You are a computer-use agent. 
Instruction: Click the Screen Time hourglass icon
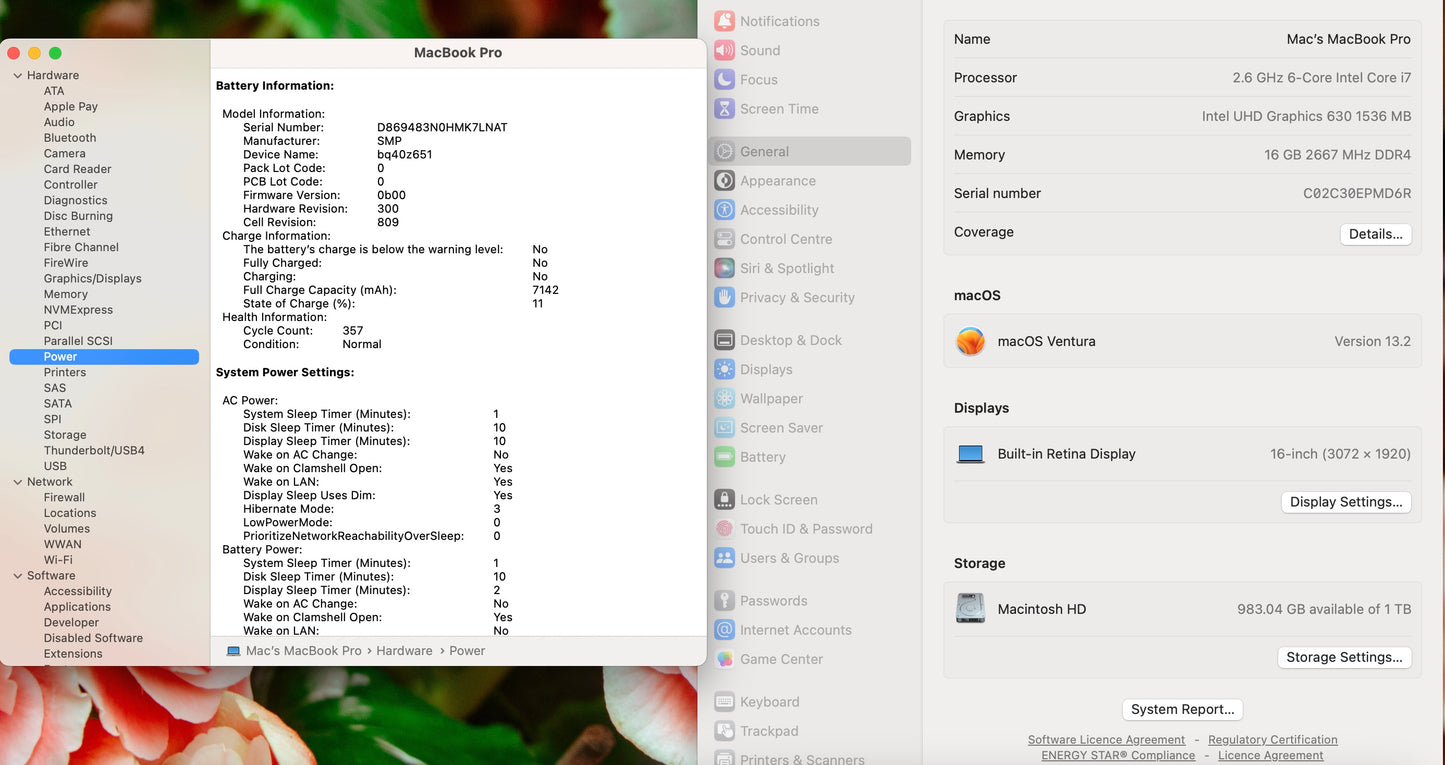[725, 109]
